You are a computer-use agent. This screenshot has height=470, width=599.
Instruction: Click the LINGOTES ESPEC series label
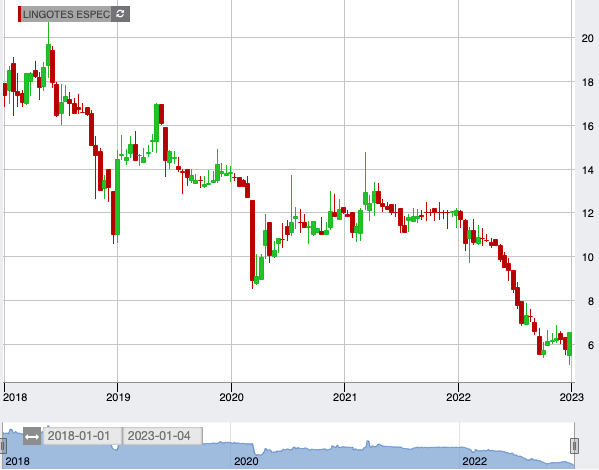tap(66, 14)
